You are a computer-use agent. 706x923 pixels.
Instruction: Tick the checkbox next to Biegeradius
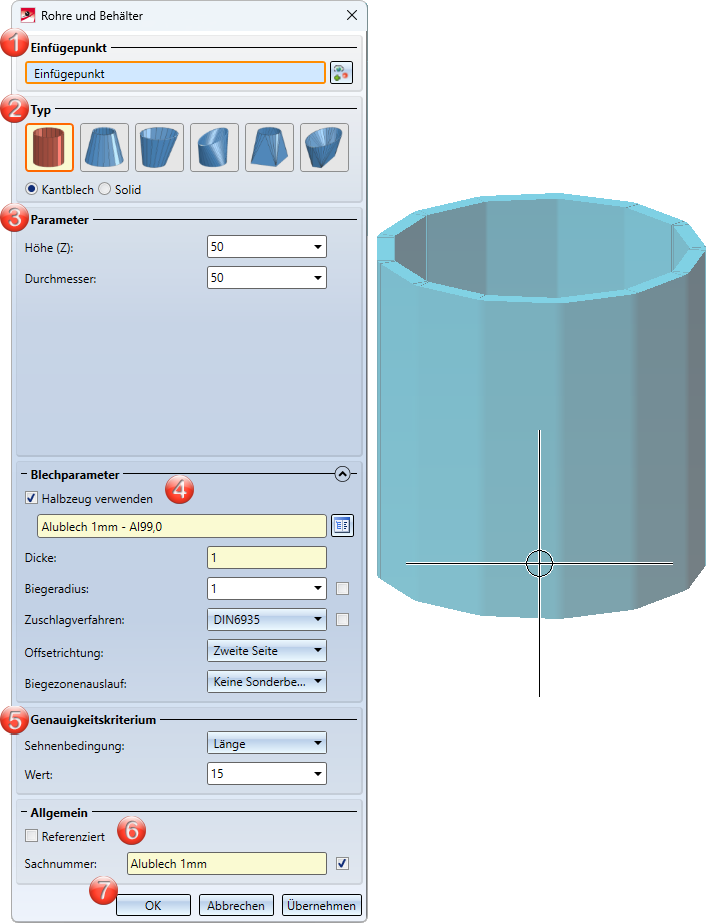[x=342, y=588]
